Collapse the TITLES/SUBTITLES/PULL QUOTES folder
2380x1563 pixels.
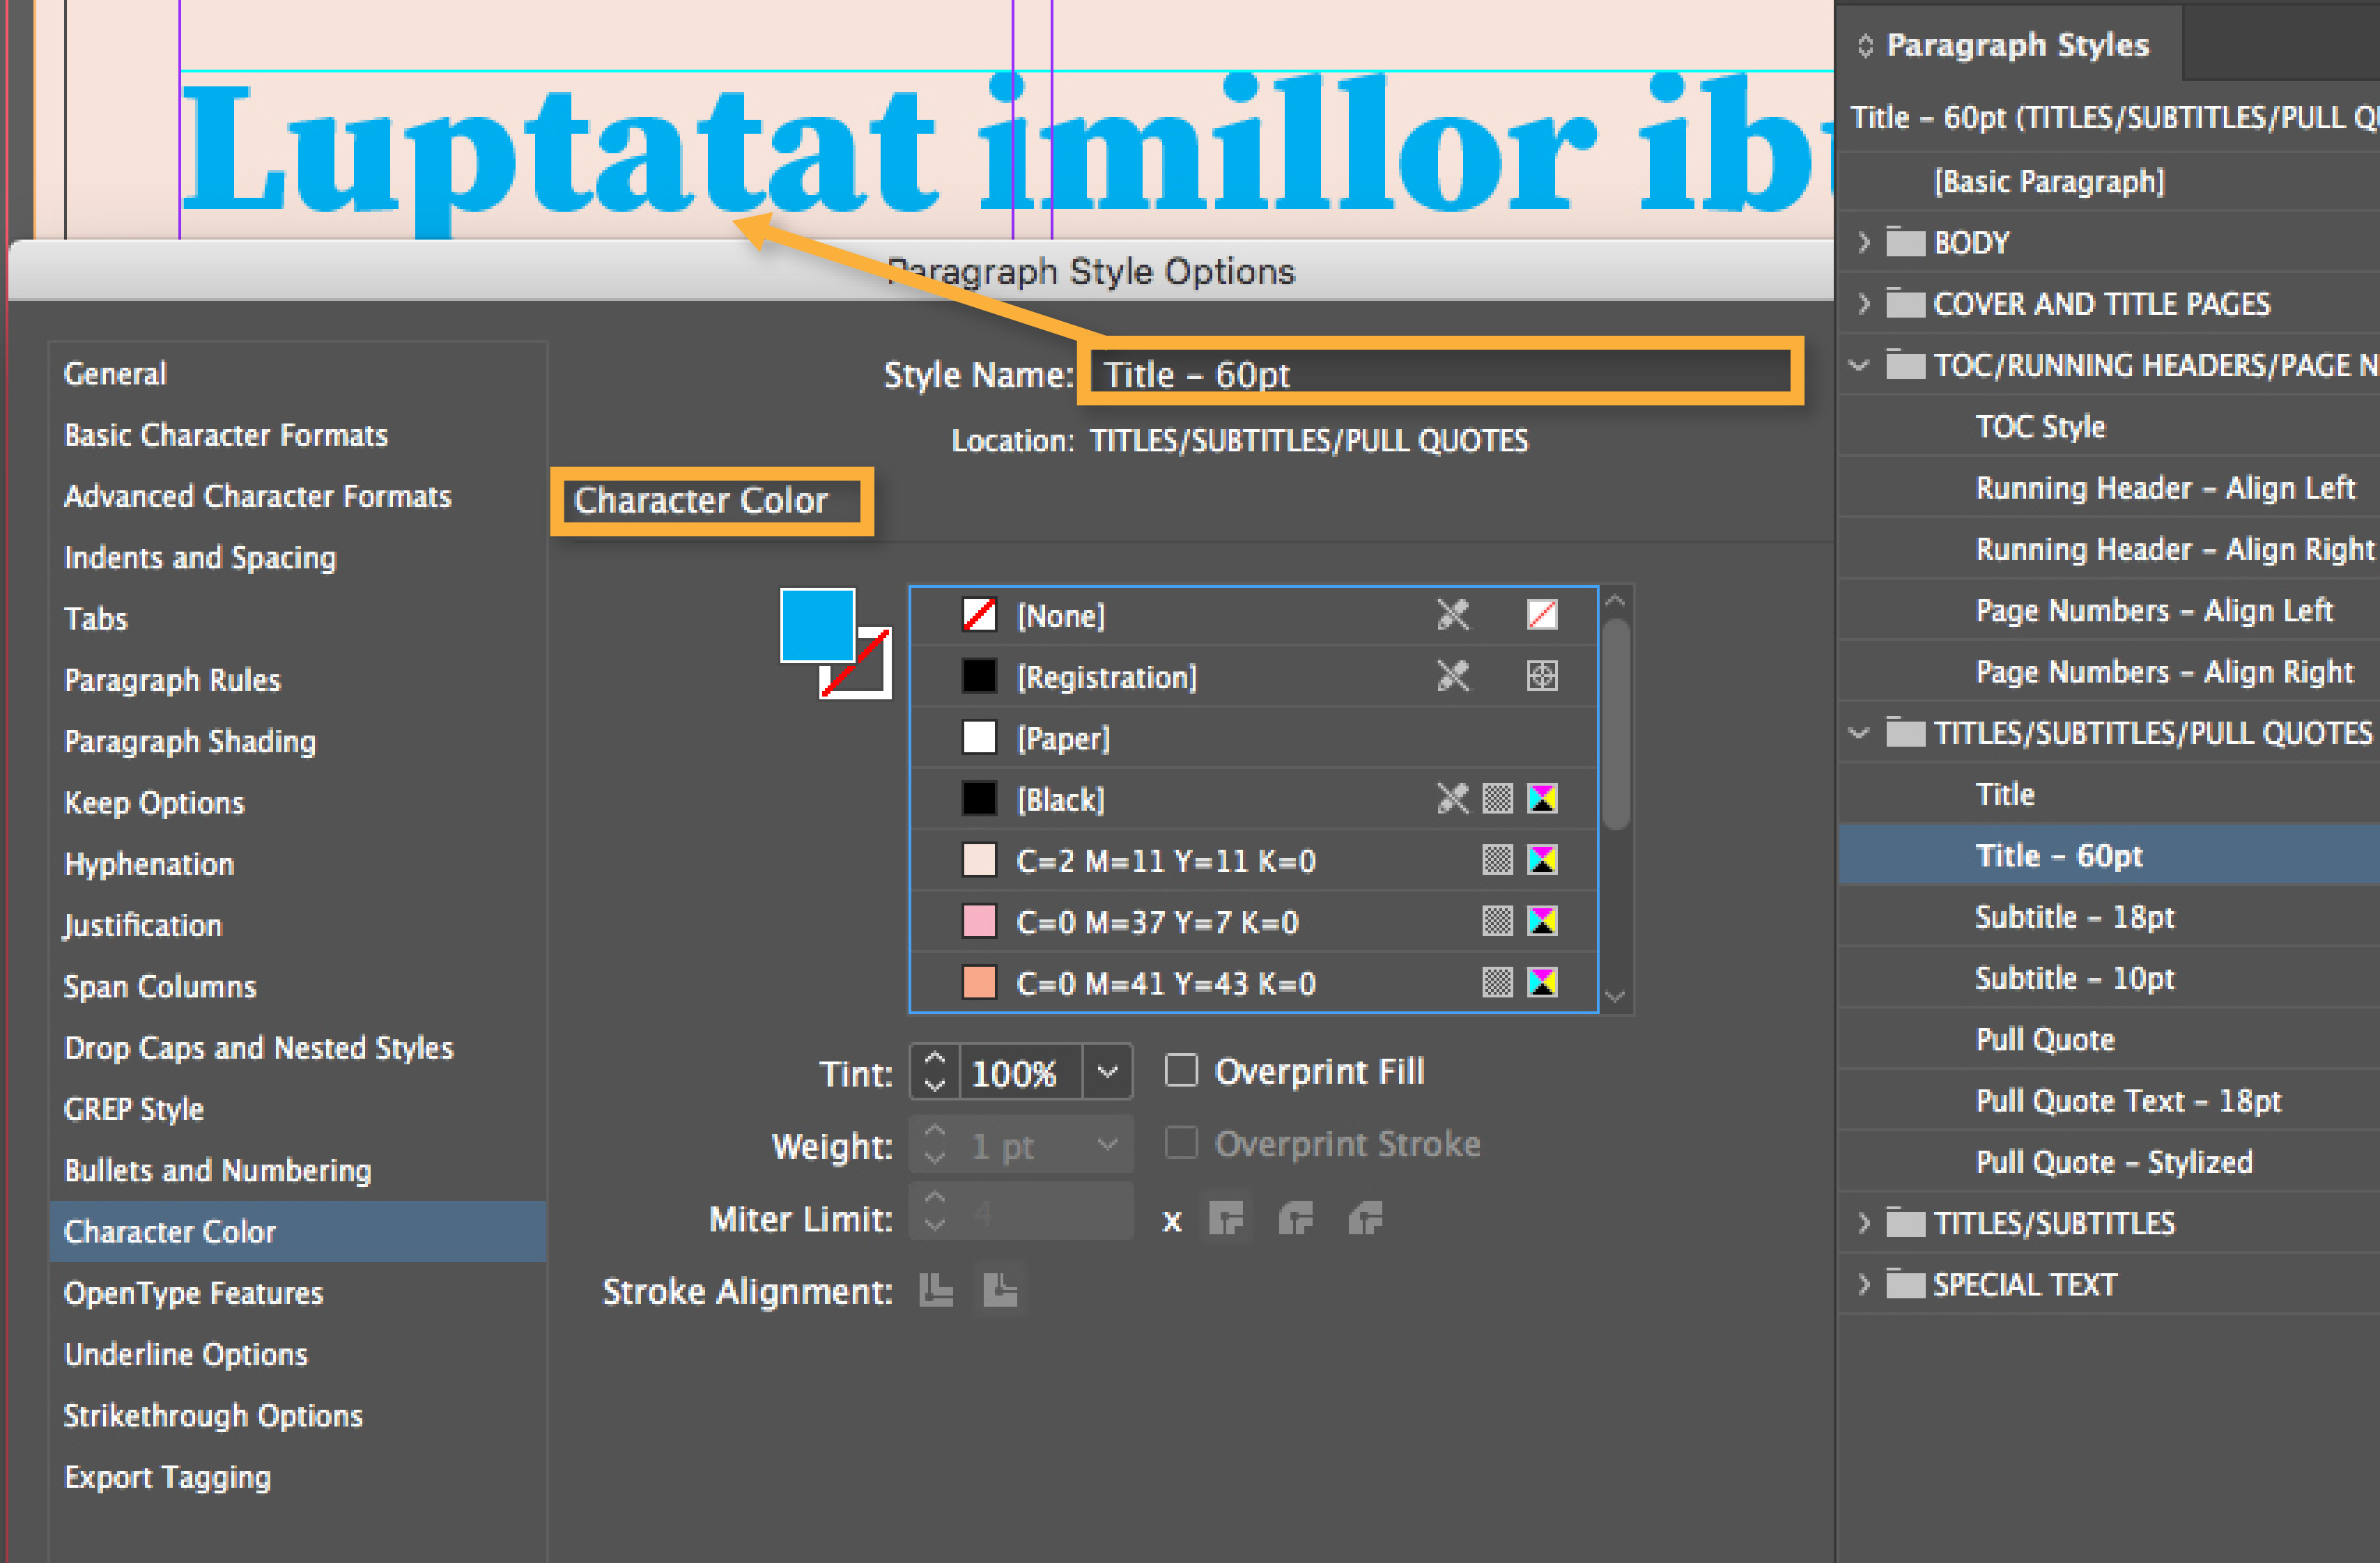click(x=1860, y=733)
